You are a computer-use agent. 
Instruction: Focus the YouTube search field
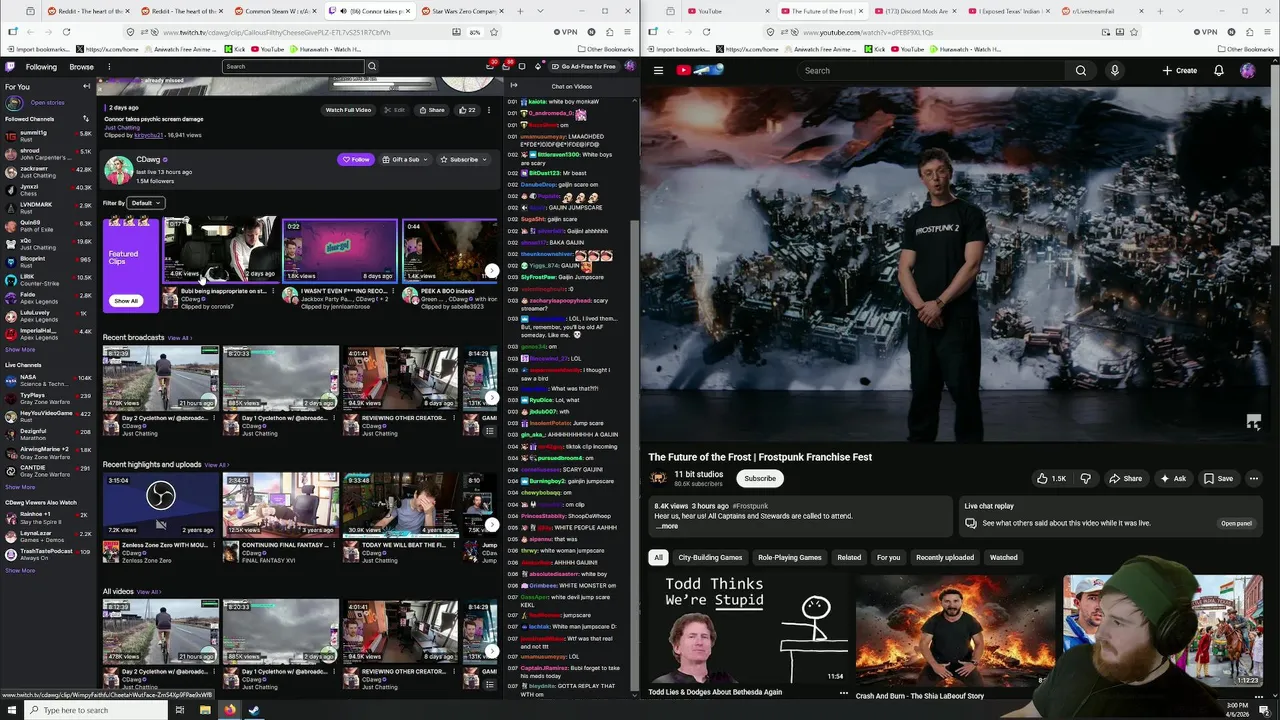pyautogui.click(x=932, y=71)
